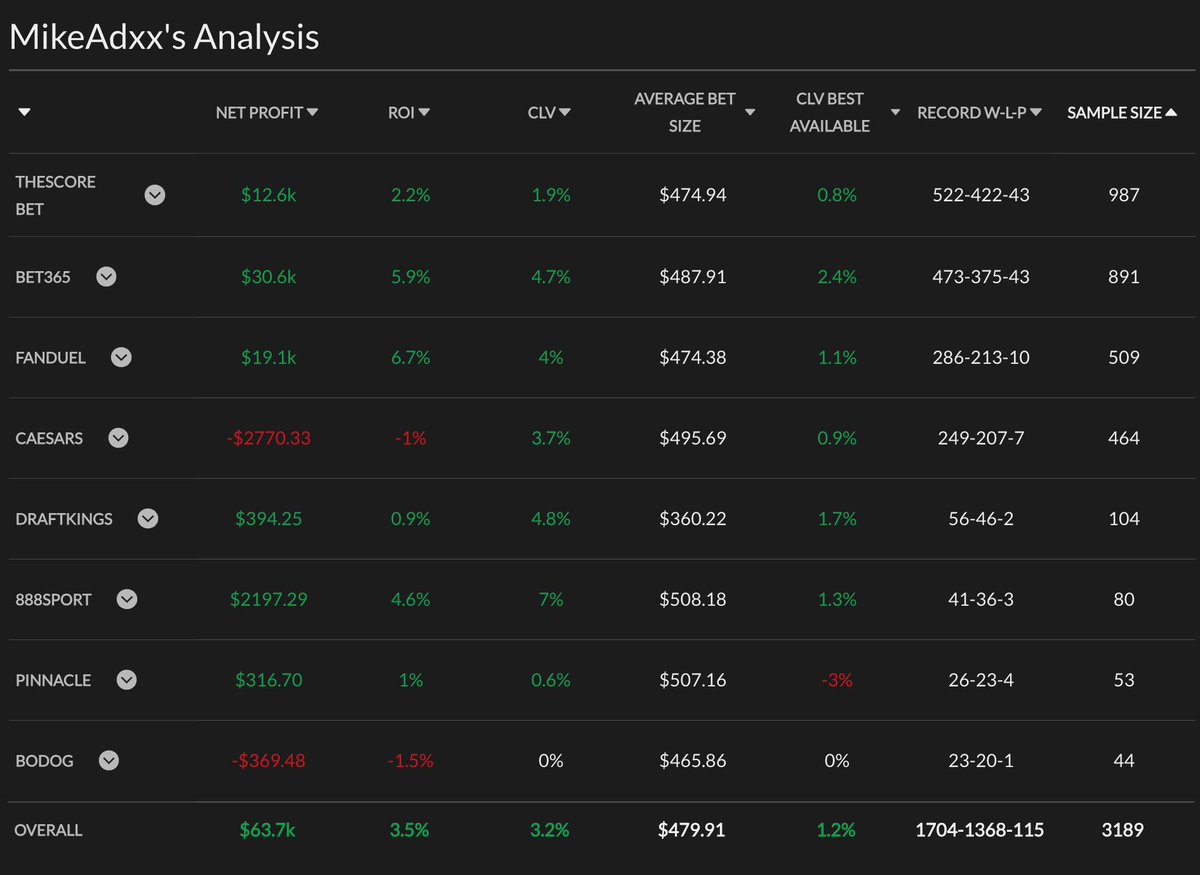Click overall average bet size $479.91

point(692,830)
